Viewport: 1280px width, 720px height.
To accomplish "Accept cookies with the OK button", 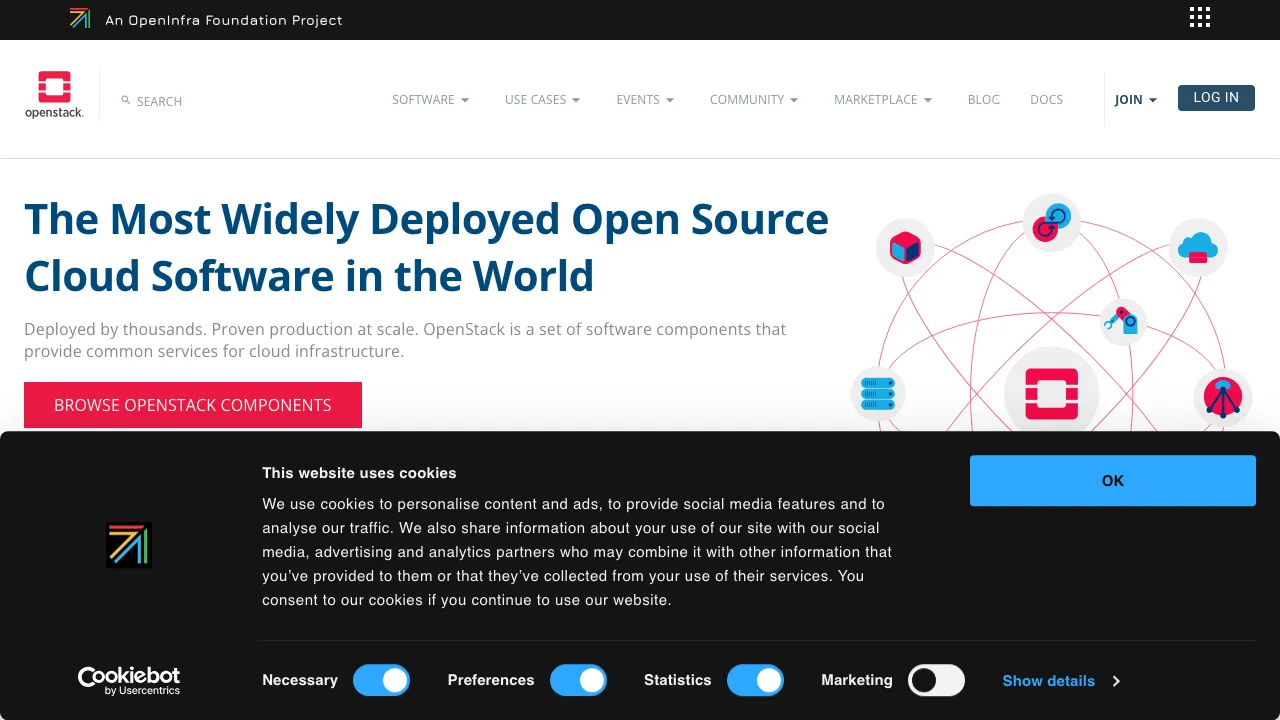I will (1112, 480).
